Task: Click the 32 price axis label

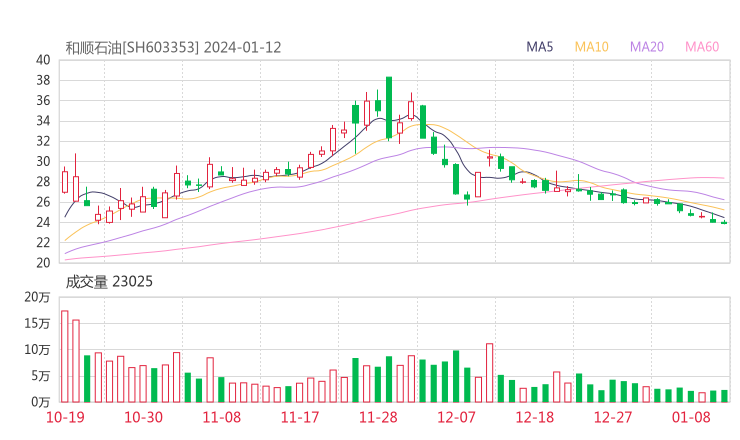Action: (x=43, y=141)
